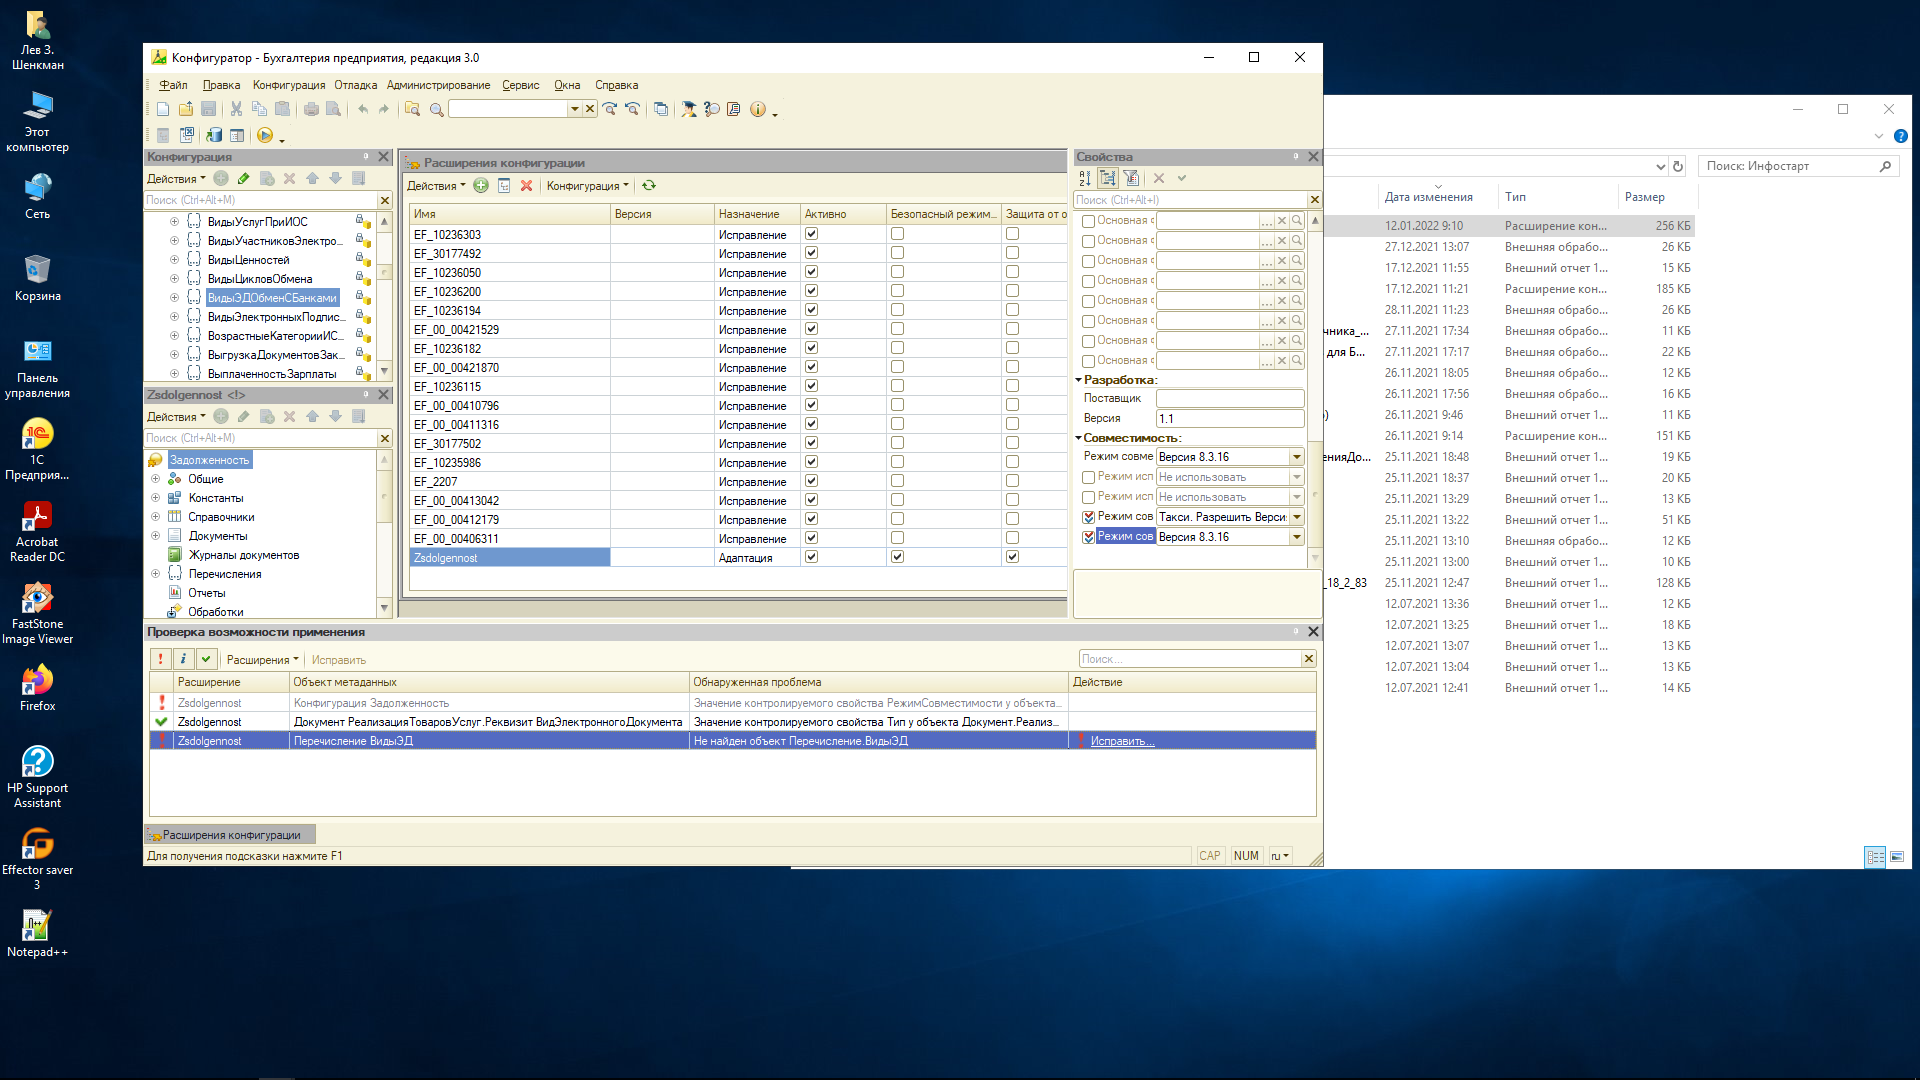Click the Open file folder icon
This screenshot has height=1080, width=1920.
pos(186,109)
